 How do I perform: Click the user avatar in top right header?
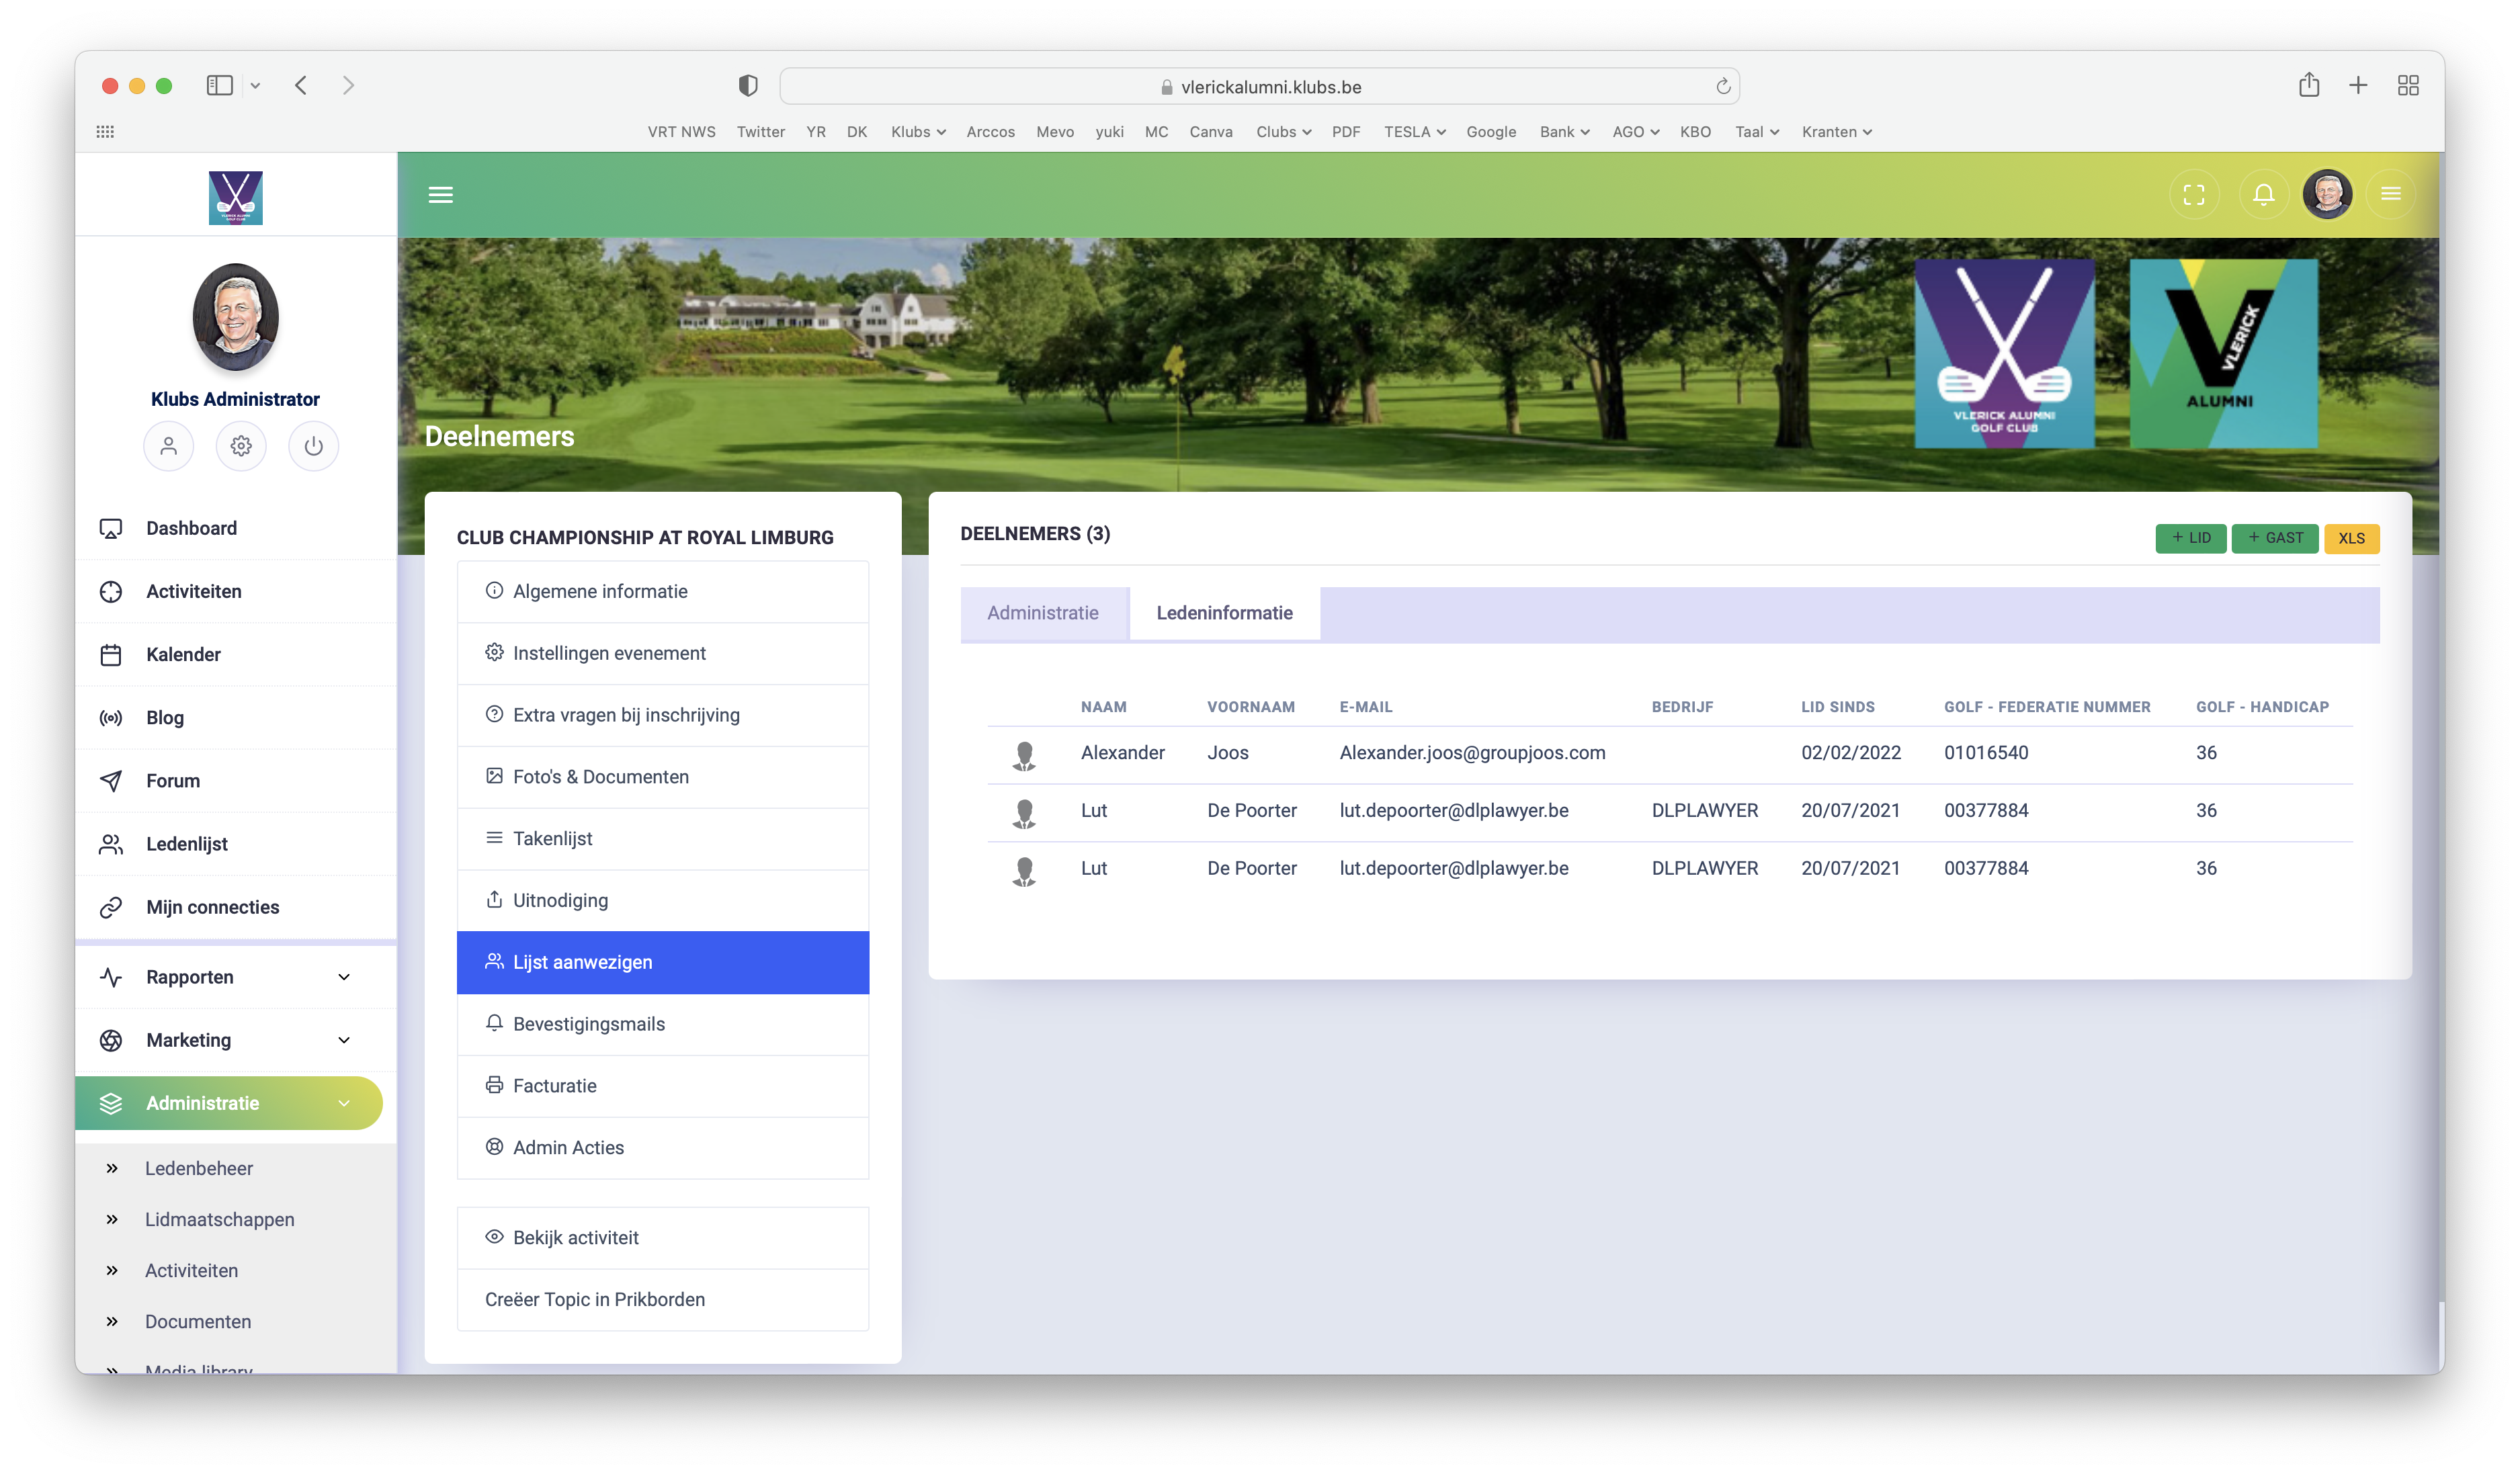[2327, 195]
